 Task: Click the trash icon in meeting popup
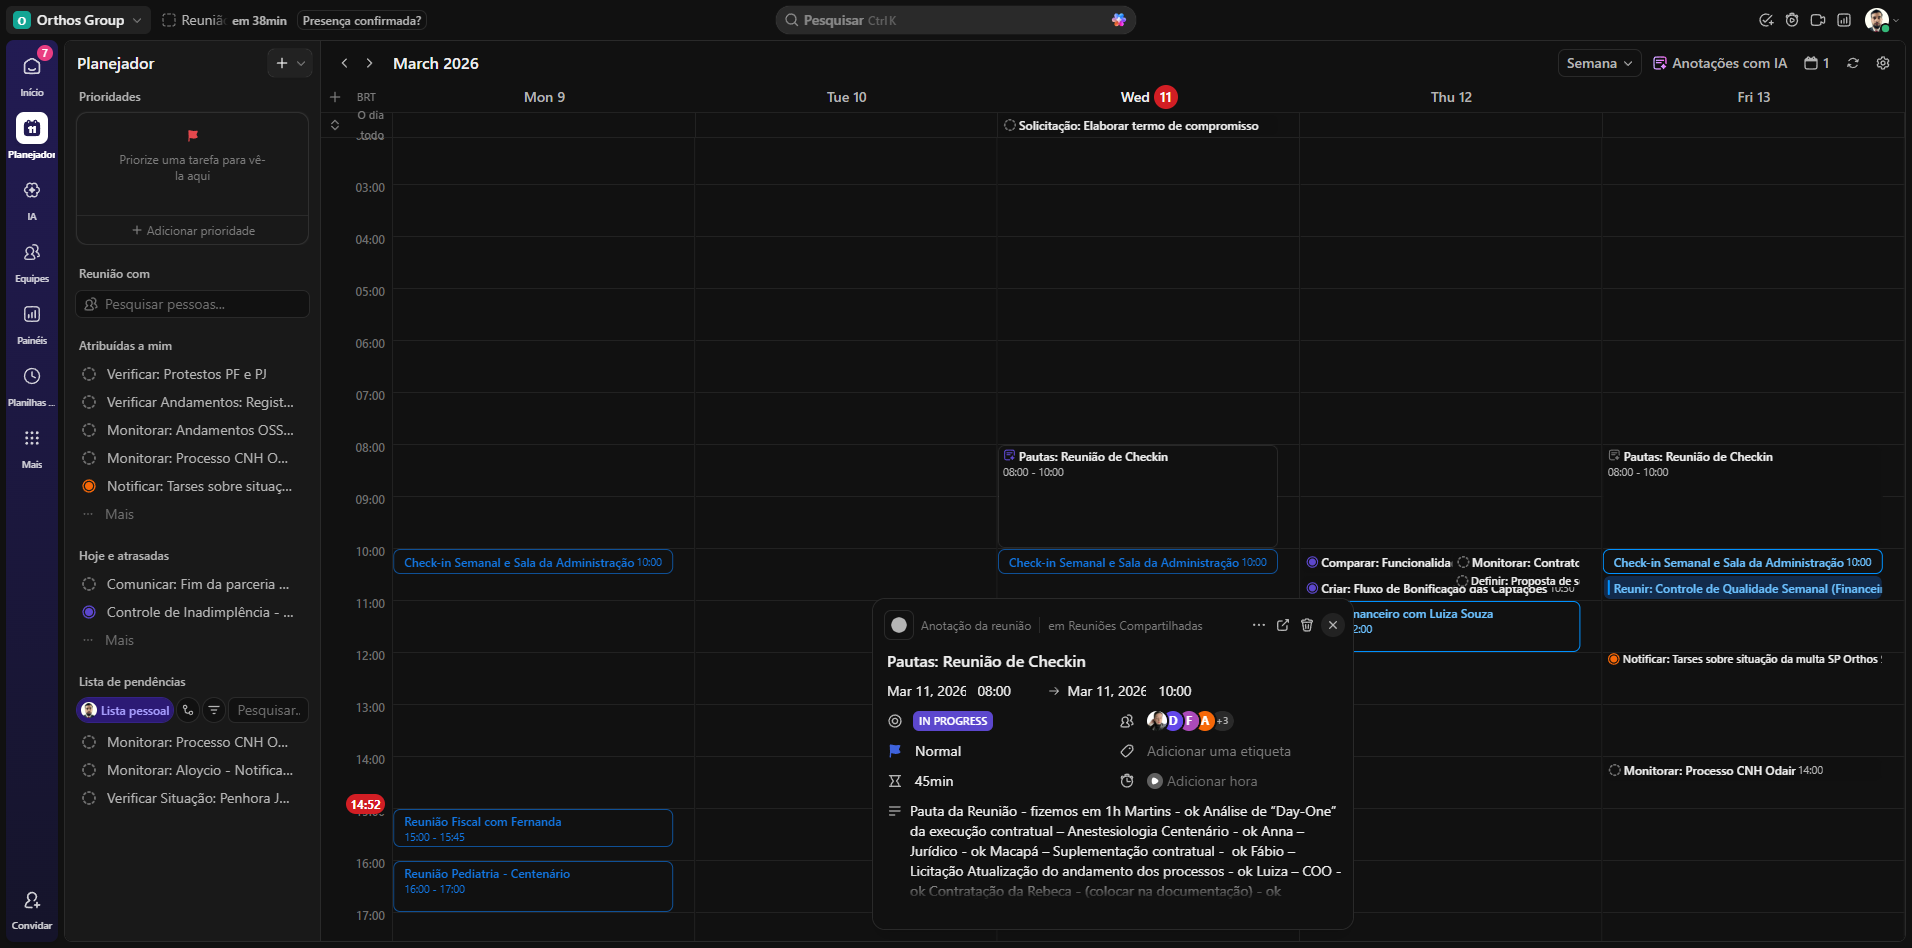(1306, 625)
